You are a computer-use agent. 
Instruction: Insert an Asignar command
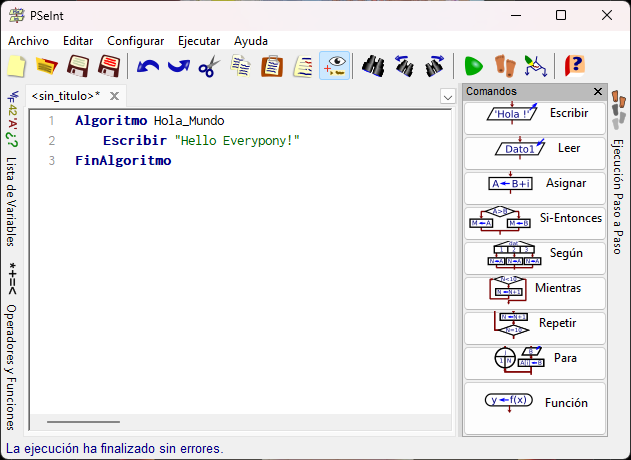coord(535,188)
